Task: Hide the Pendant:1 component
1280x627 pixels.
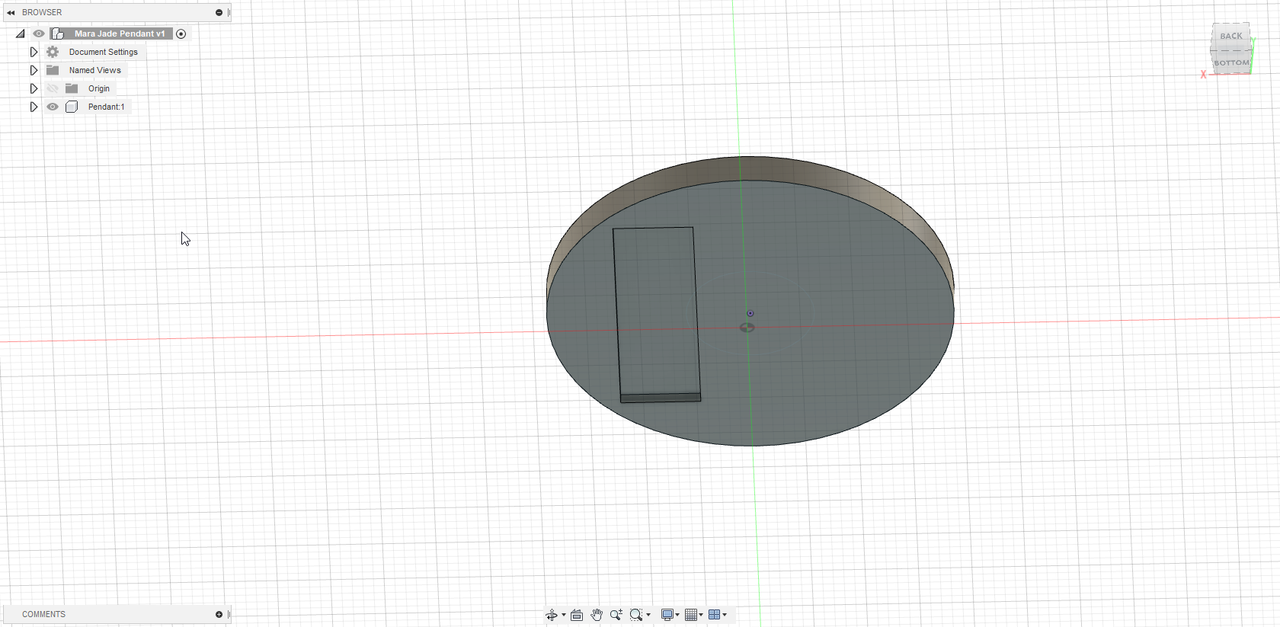Action: [53, 107]
